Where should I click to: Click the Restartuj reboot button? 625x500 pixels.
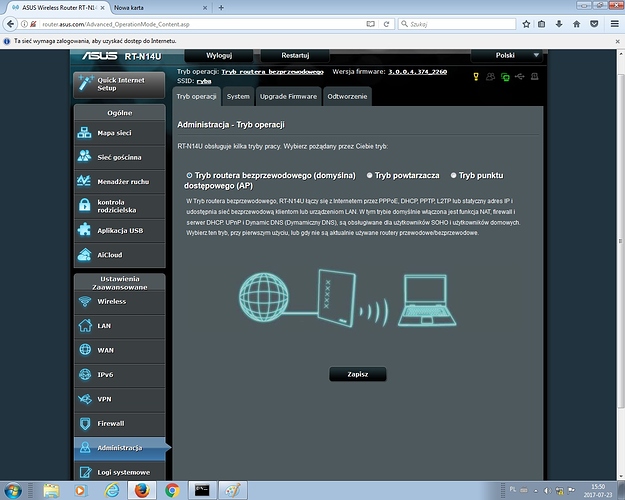tap(295, 55)
